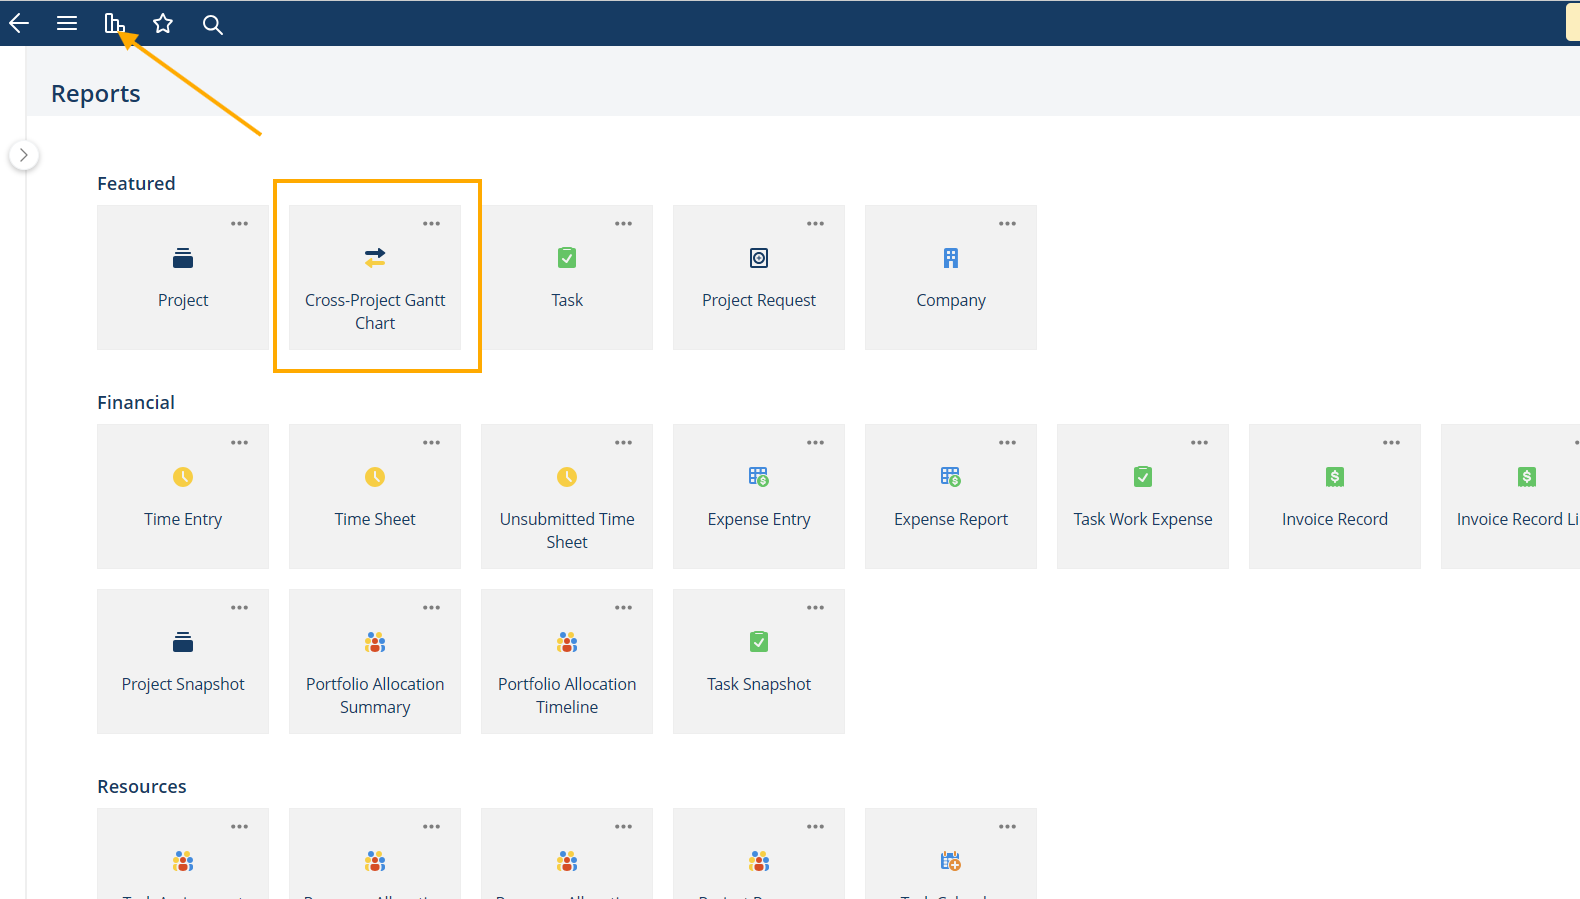
Task: Open the hamburger menu
Action: tap(67, 23)
